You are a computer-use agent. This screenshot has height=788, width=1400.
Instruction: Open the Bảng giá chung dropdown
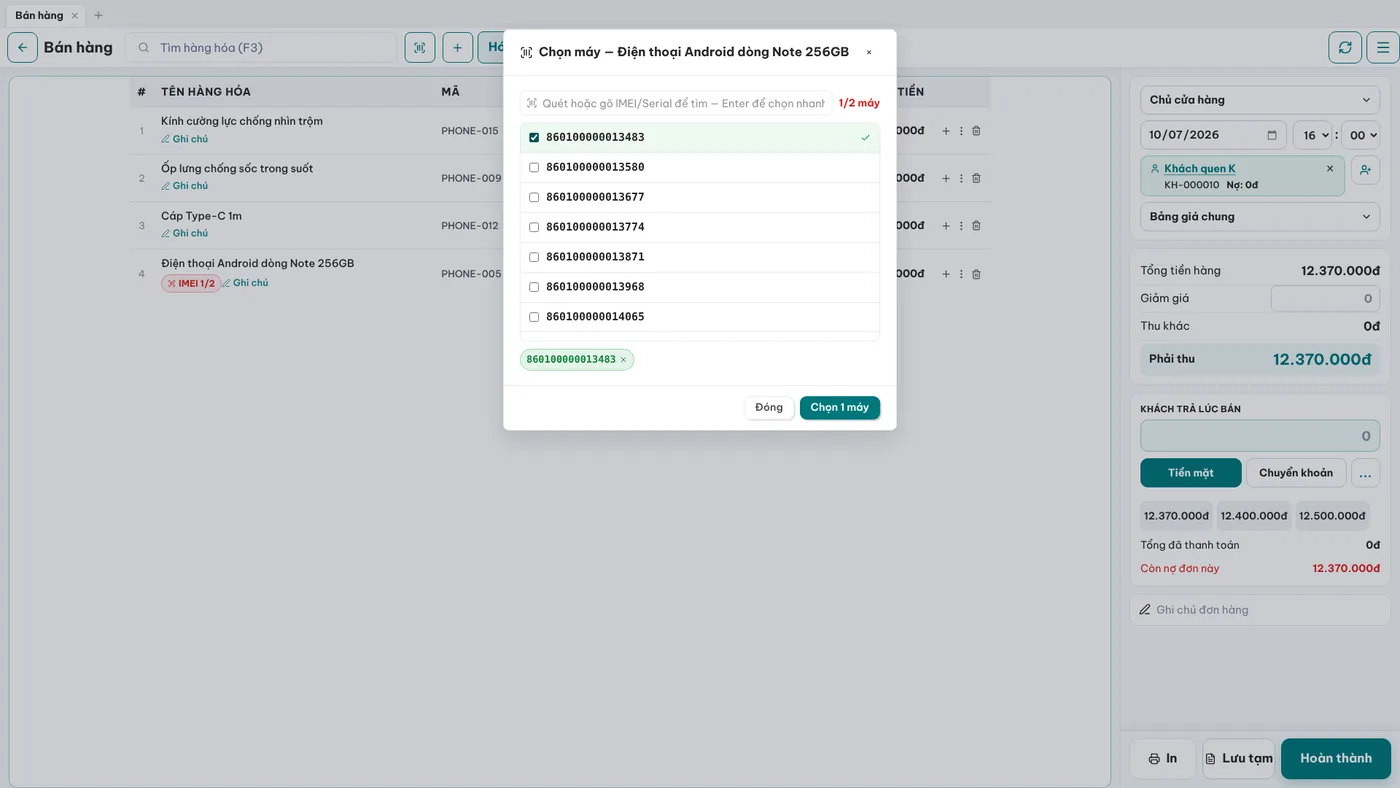point(1260,217)
